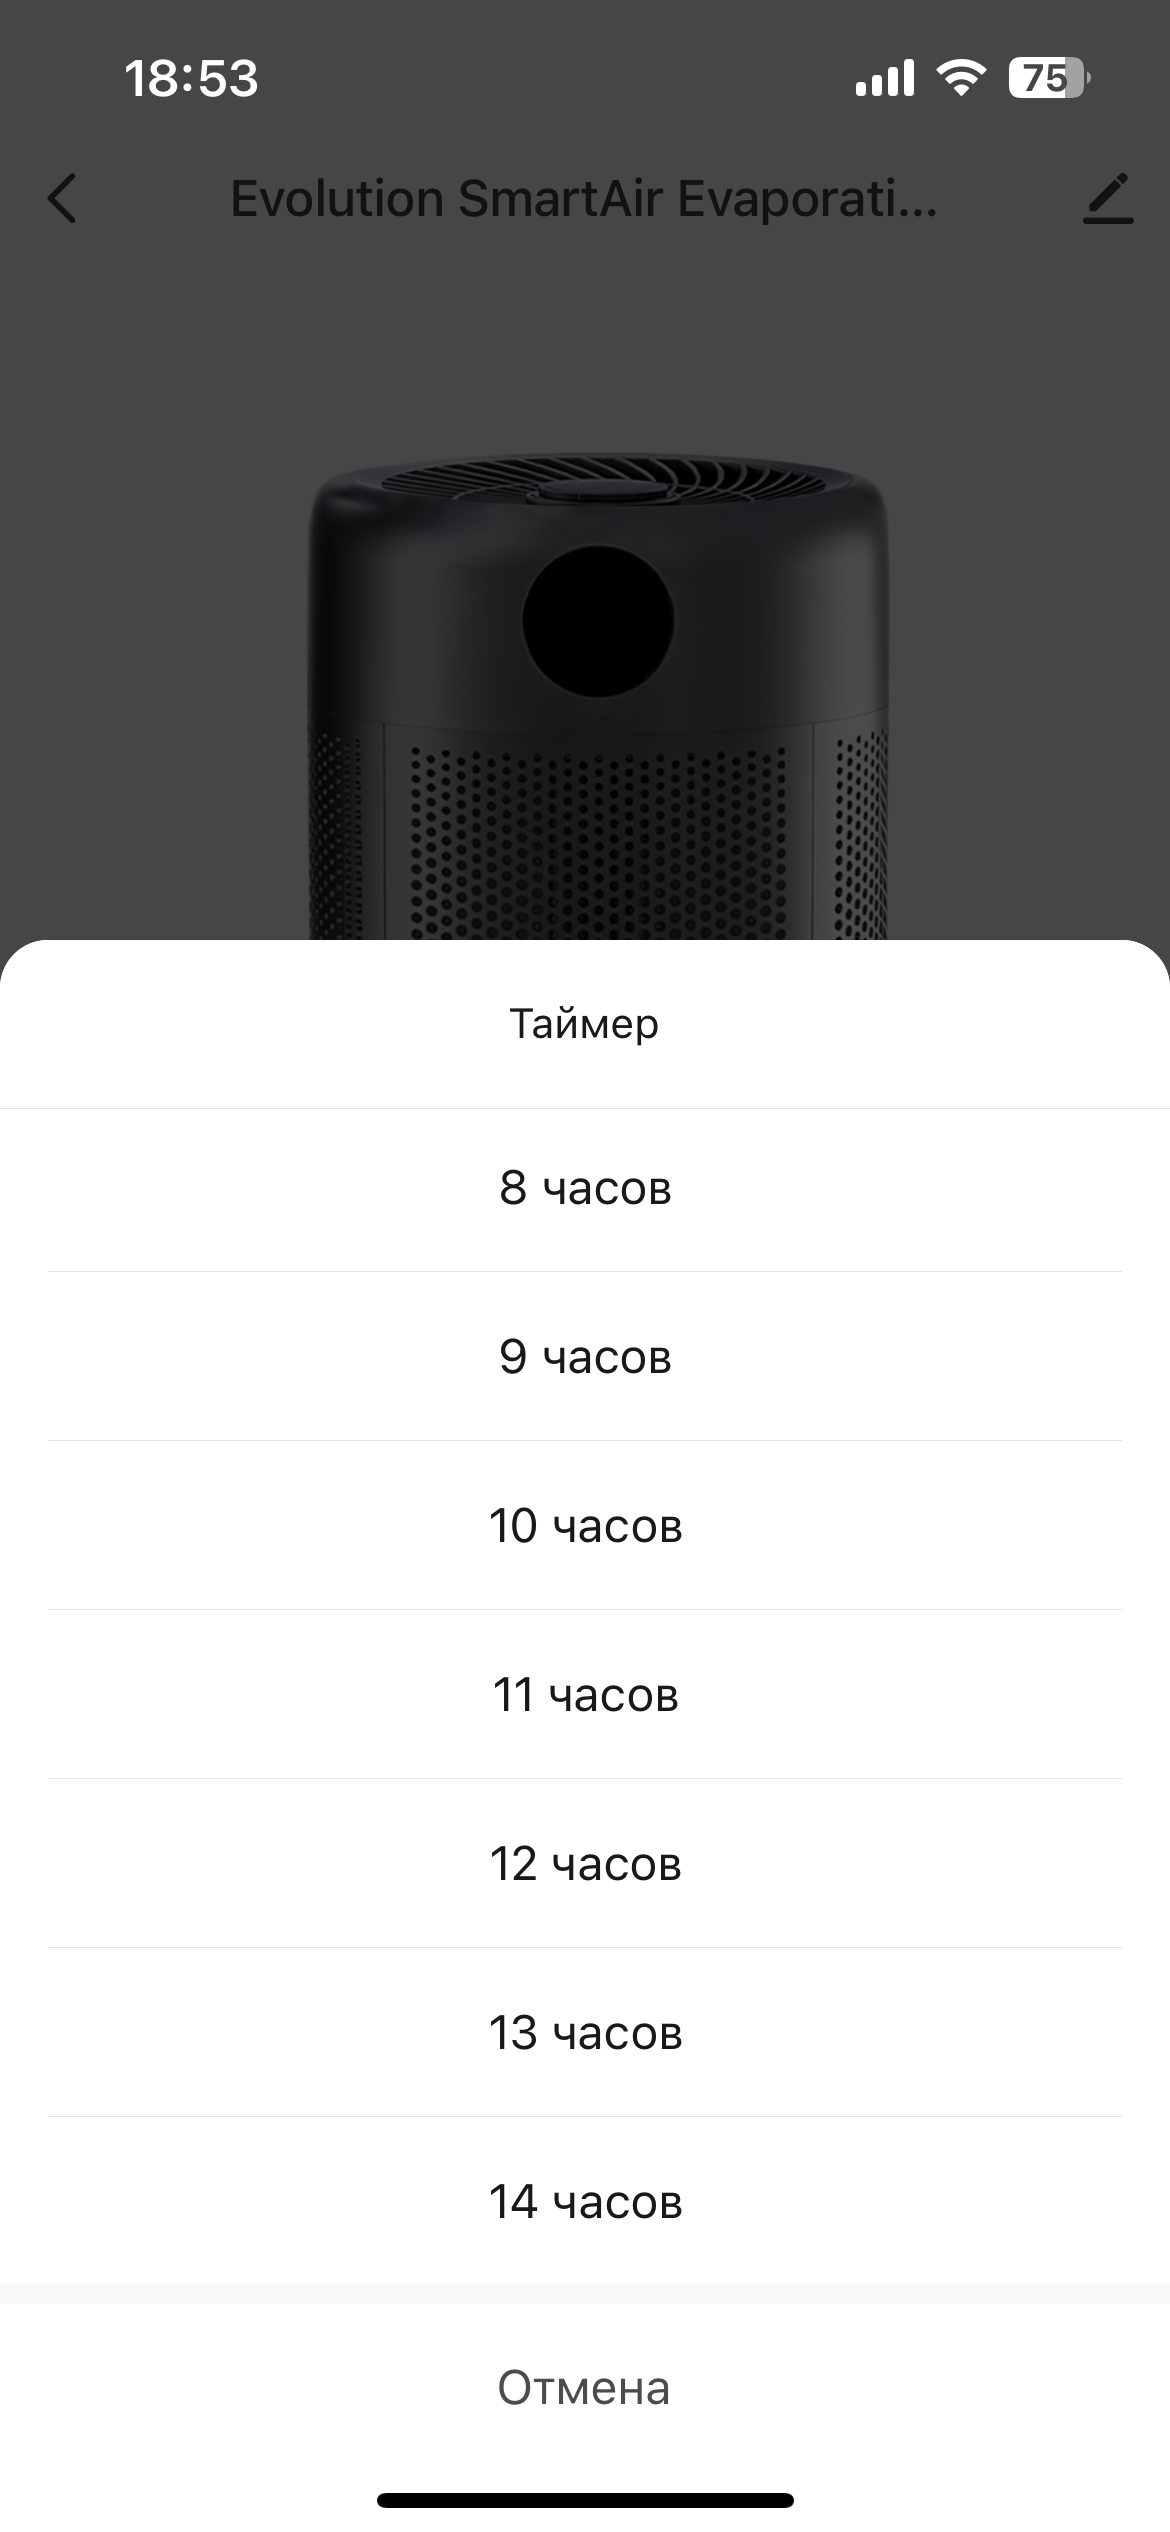Tap the Таймер sheet header
The height and width of the screenshot is (2532, 1170).
tap(585, 1024)
